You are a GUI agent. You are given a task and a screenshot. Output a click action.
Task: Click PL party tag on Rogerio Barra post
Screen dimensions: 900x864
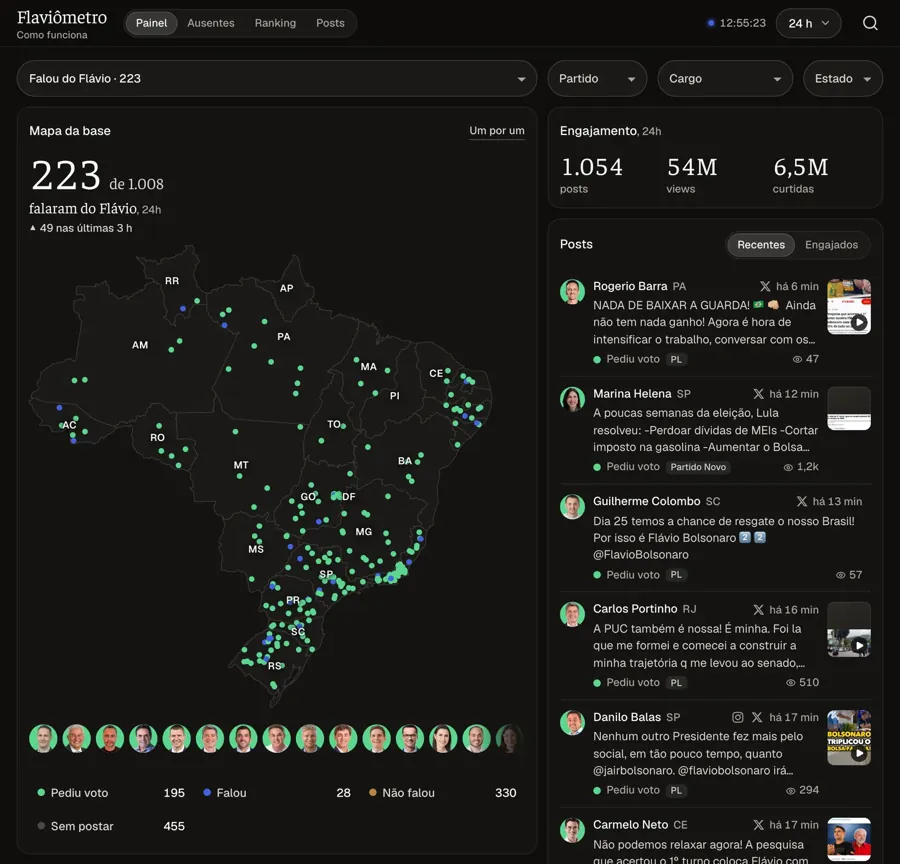coord(676,359)
